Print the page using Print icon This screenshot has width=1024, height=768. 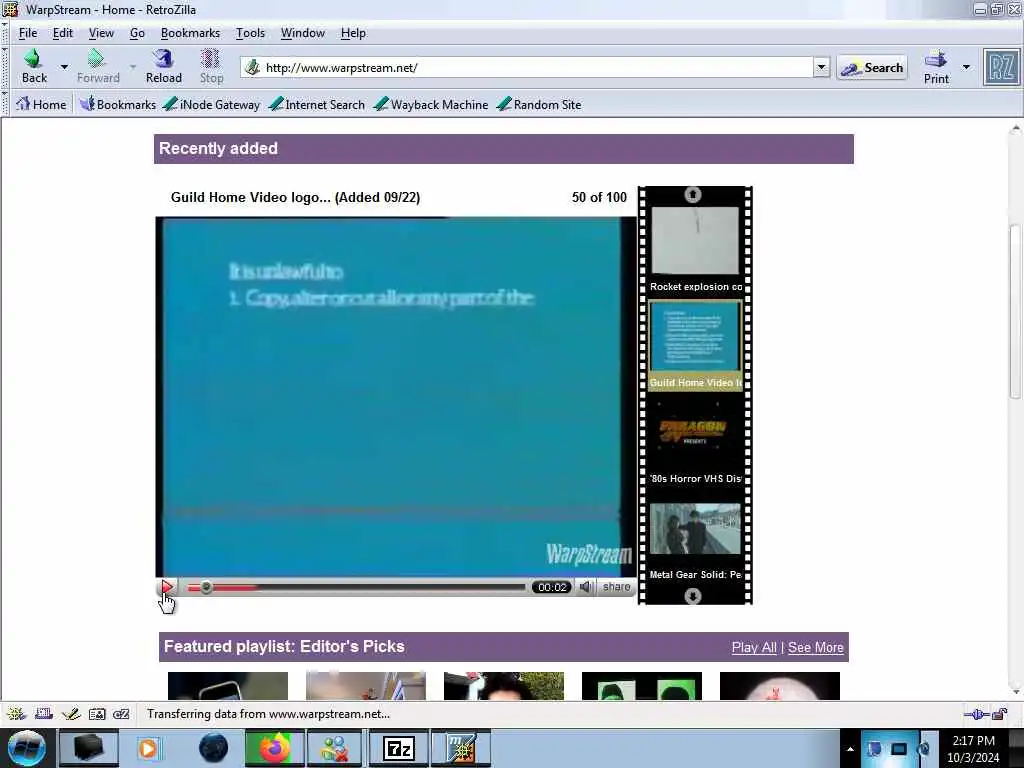pyautogui.click(x=936, y=67)
